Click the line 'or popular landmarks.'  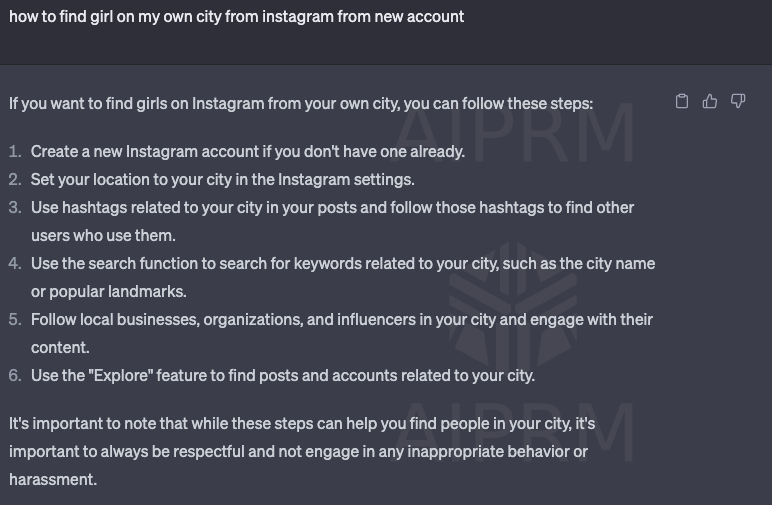click(x=108, y=292)
